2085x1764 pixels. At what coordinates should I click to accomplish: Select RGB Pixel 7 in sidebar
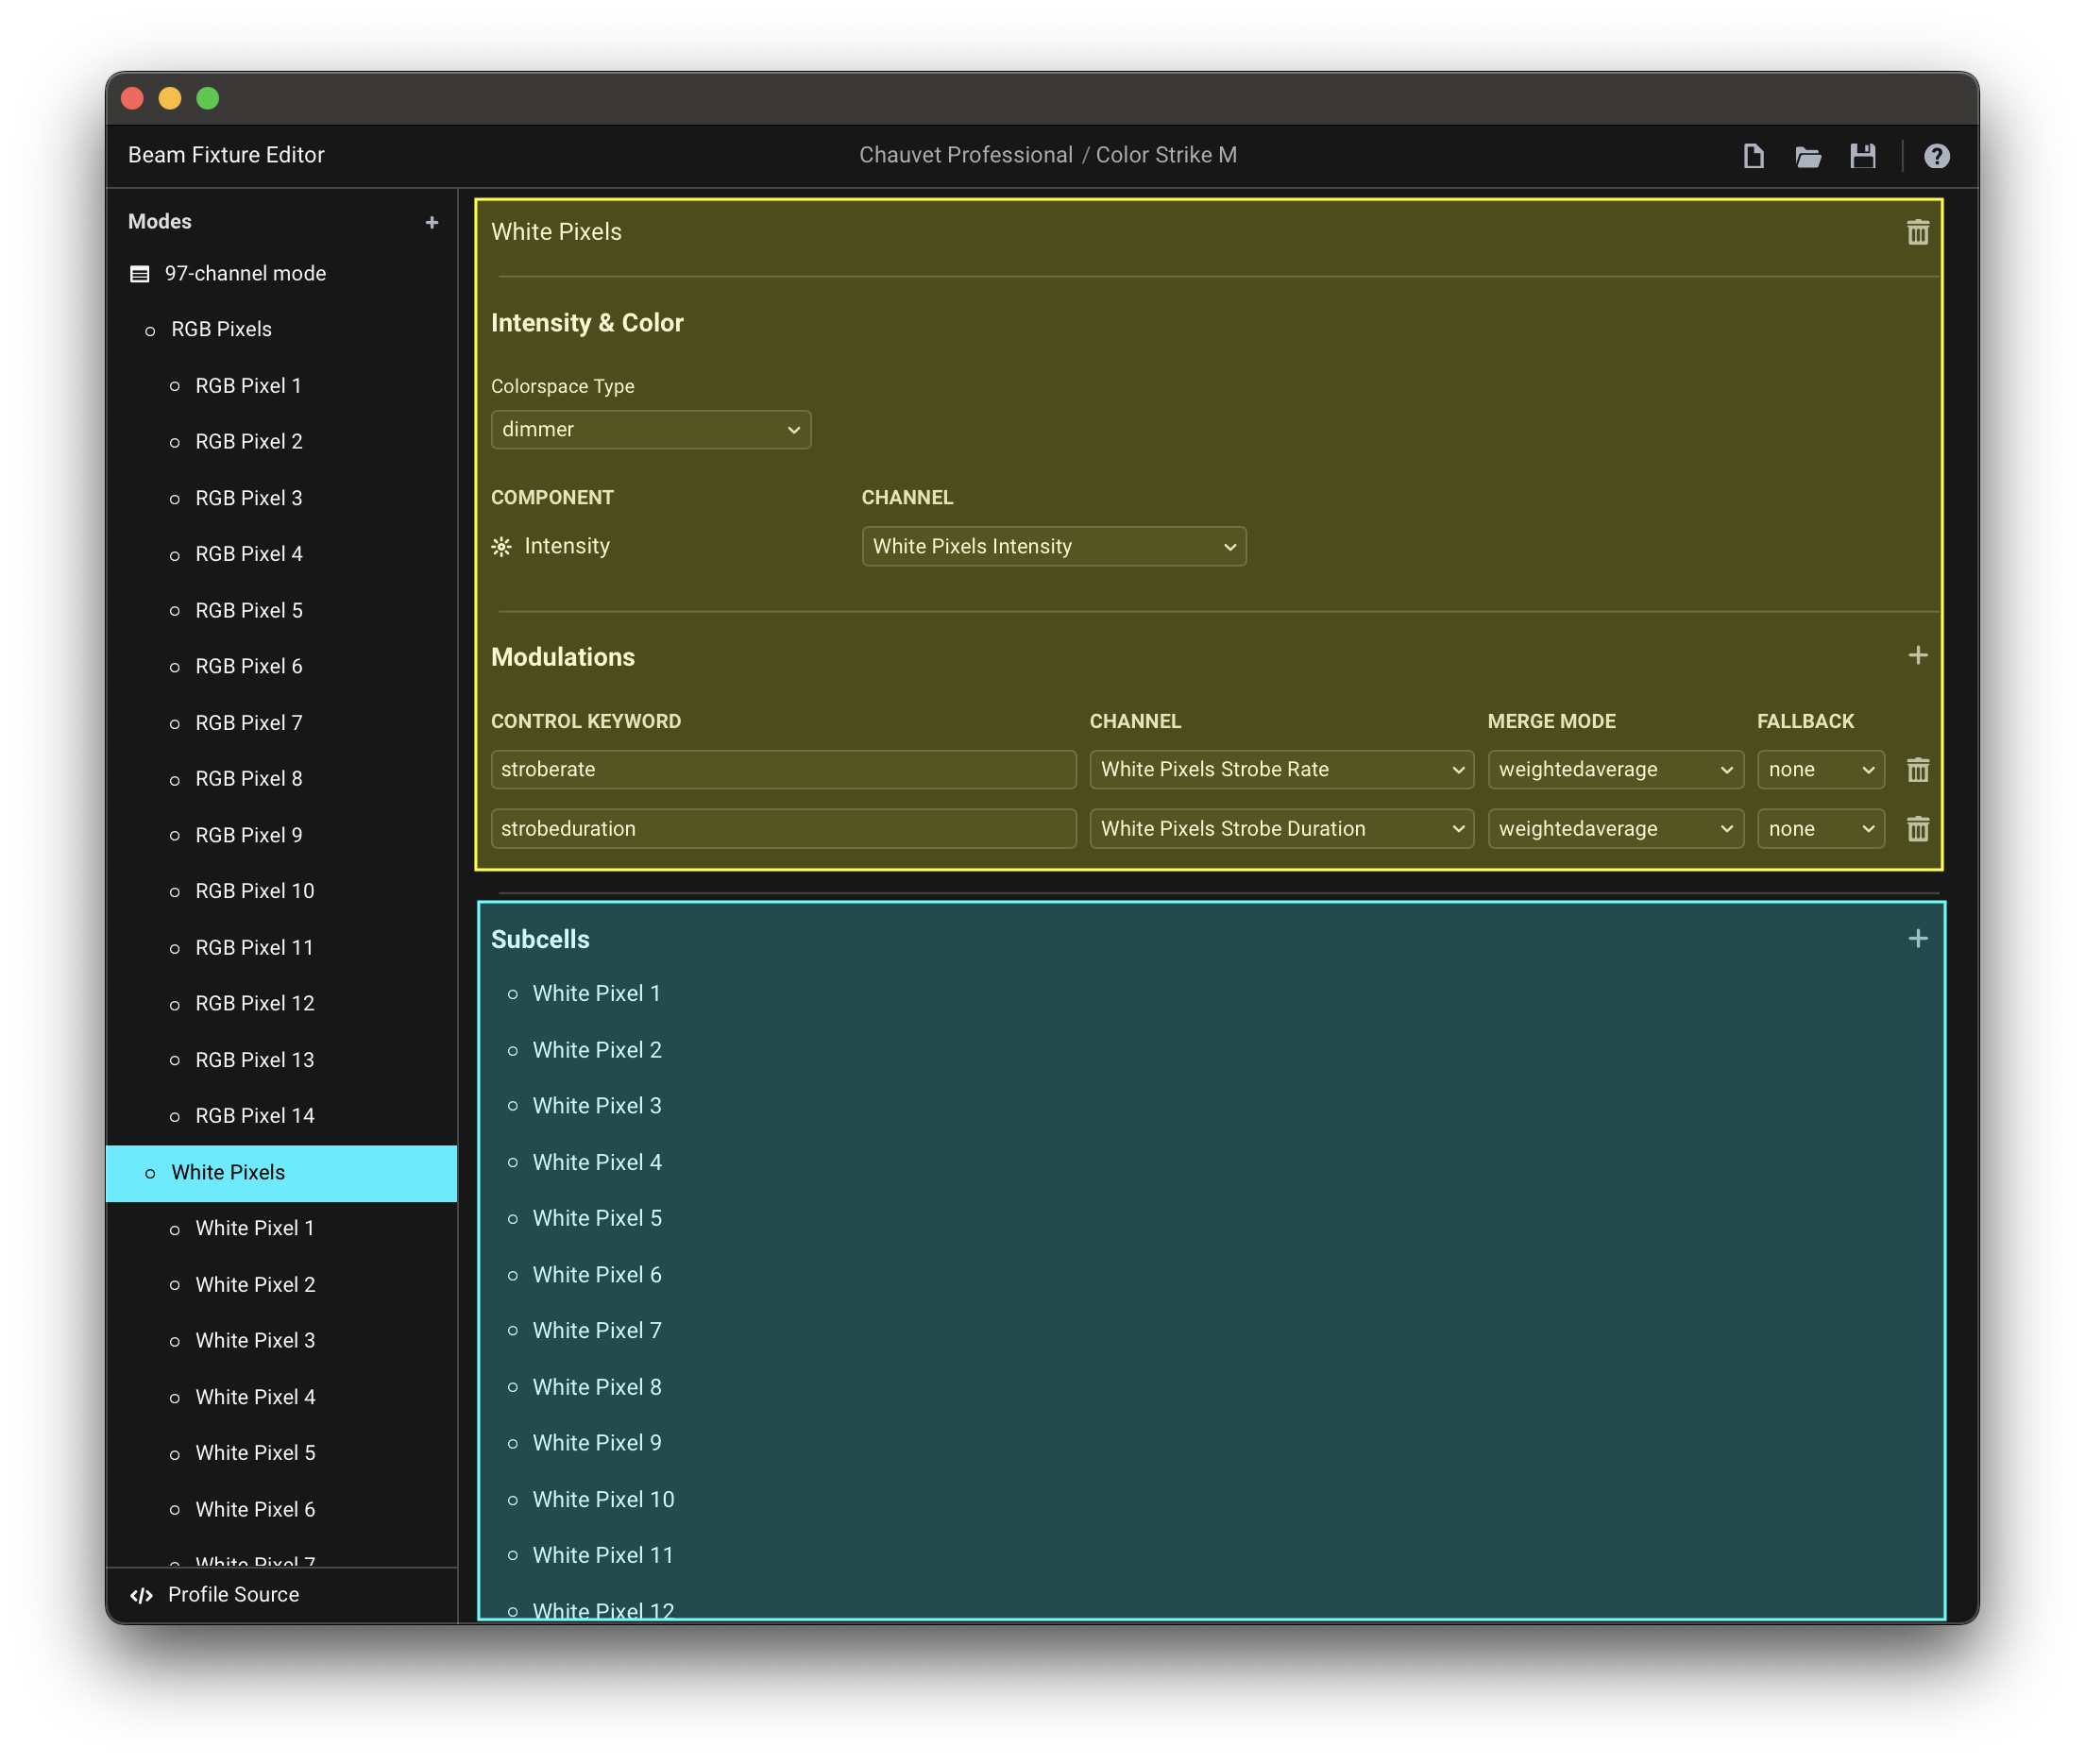(x=282, y=723)
